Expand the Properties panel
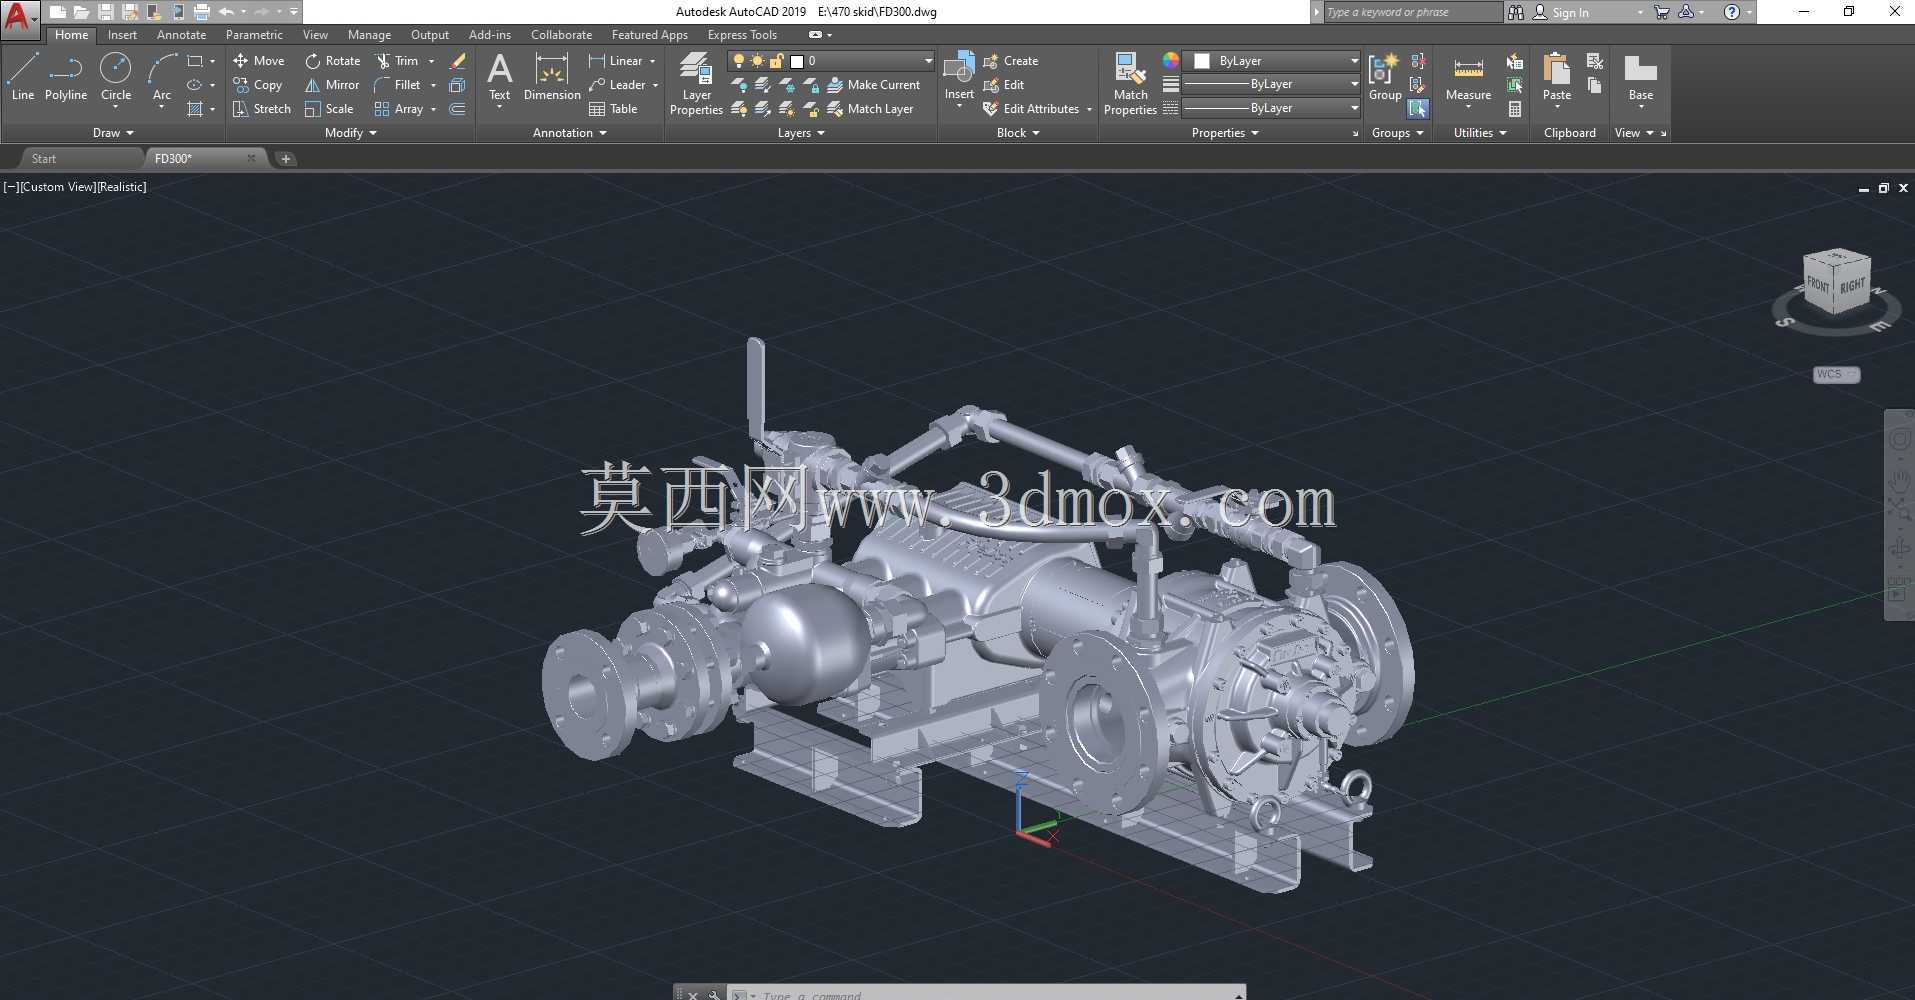 1225,133
